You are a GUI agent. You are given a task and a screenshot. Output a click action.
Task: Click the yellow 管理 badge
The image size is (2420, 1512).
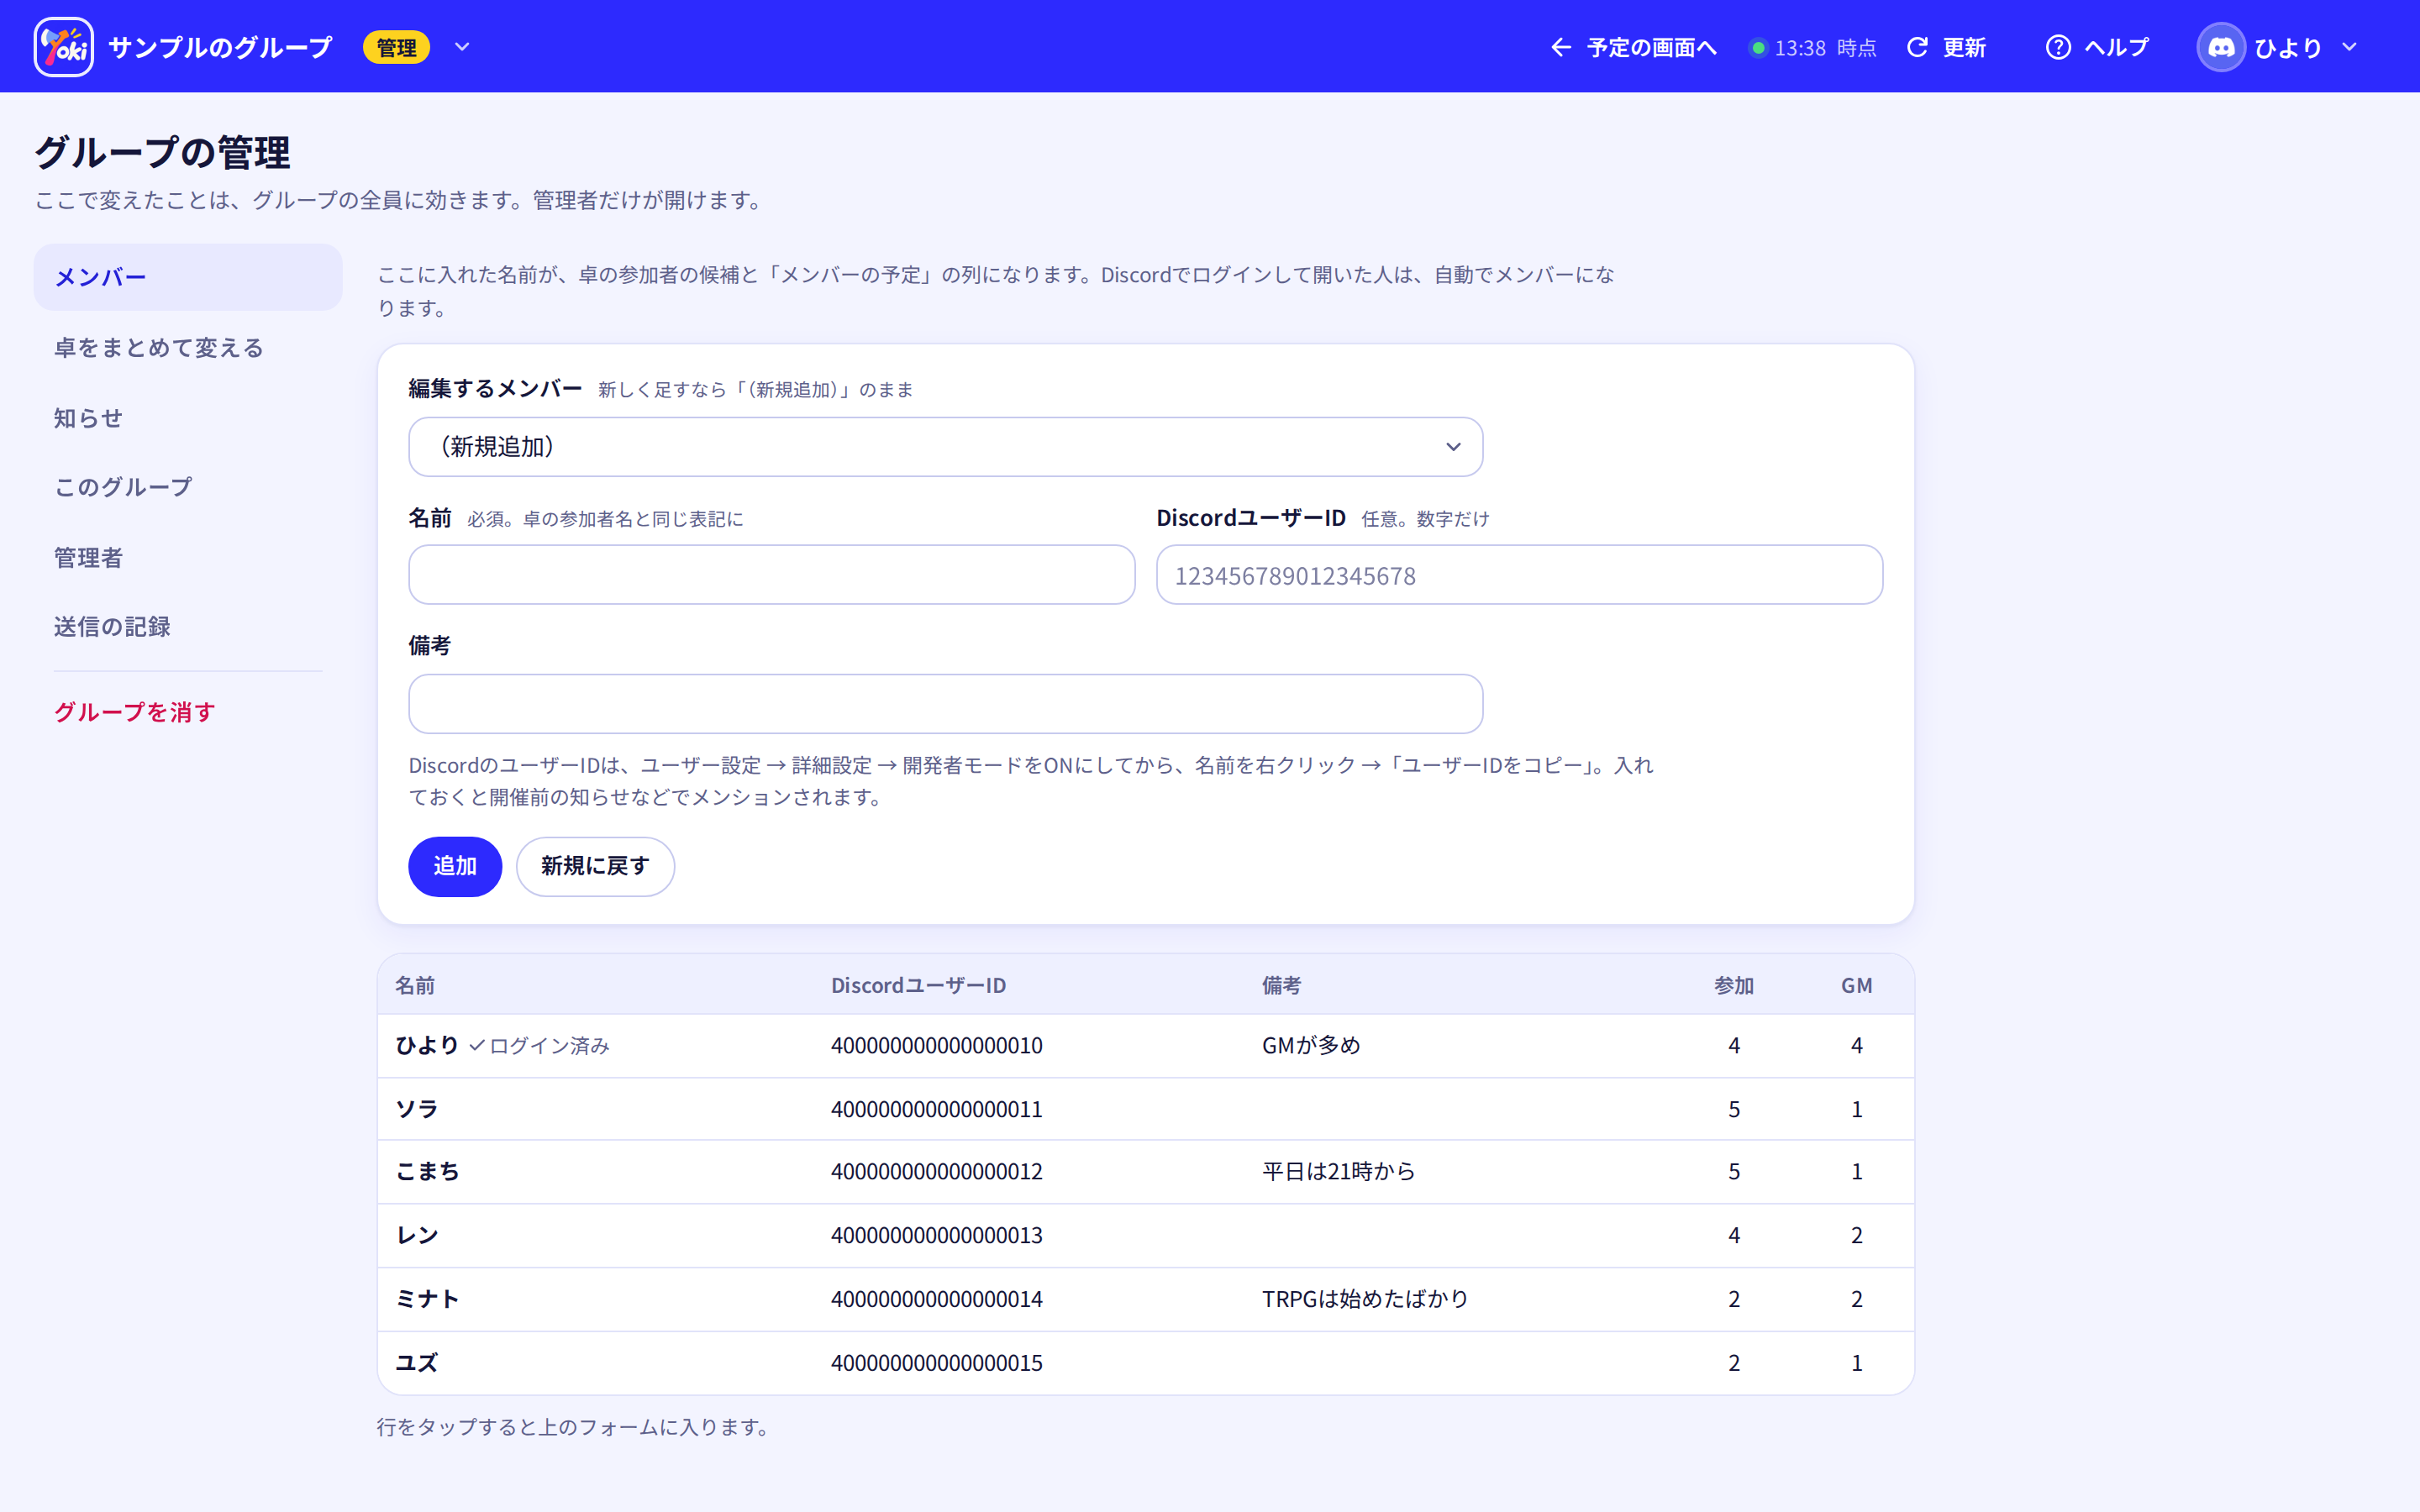[396, 47]
